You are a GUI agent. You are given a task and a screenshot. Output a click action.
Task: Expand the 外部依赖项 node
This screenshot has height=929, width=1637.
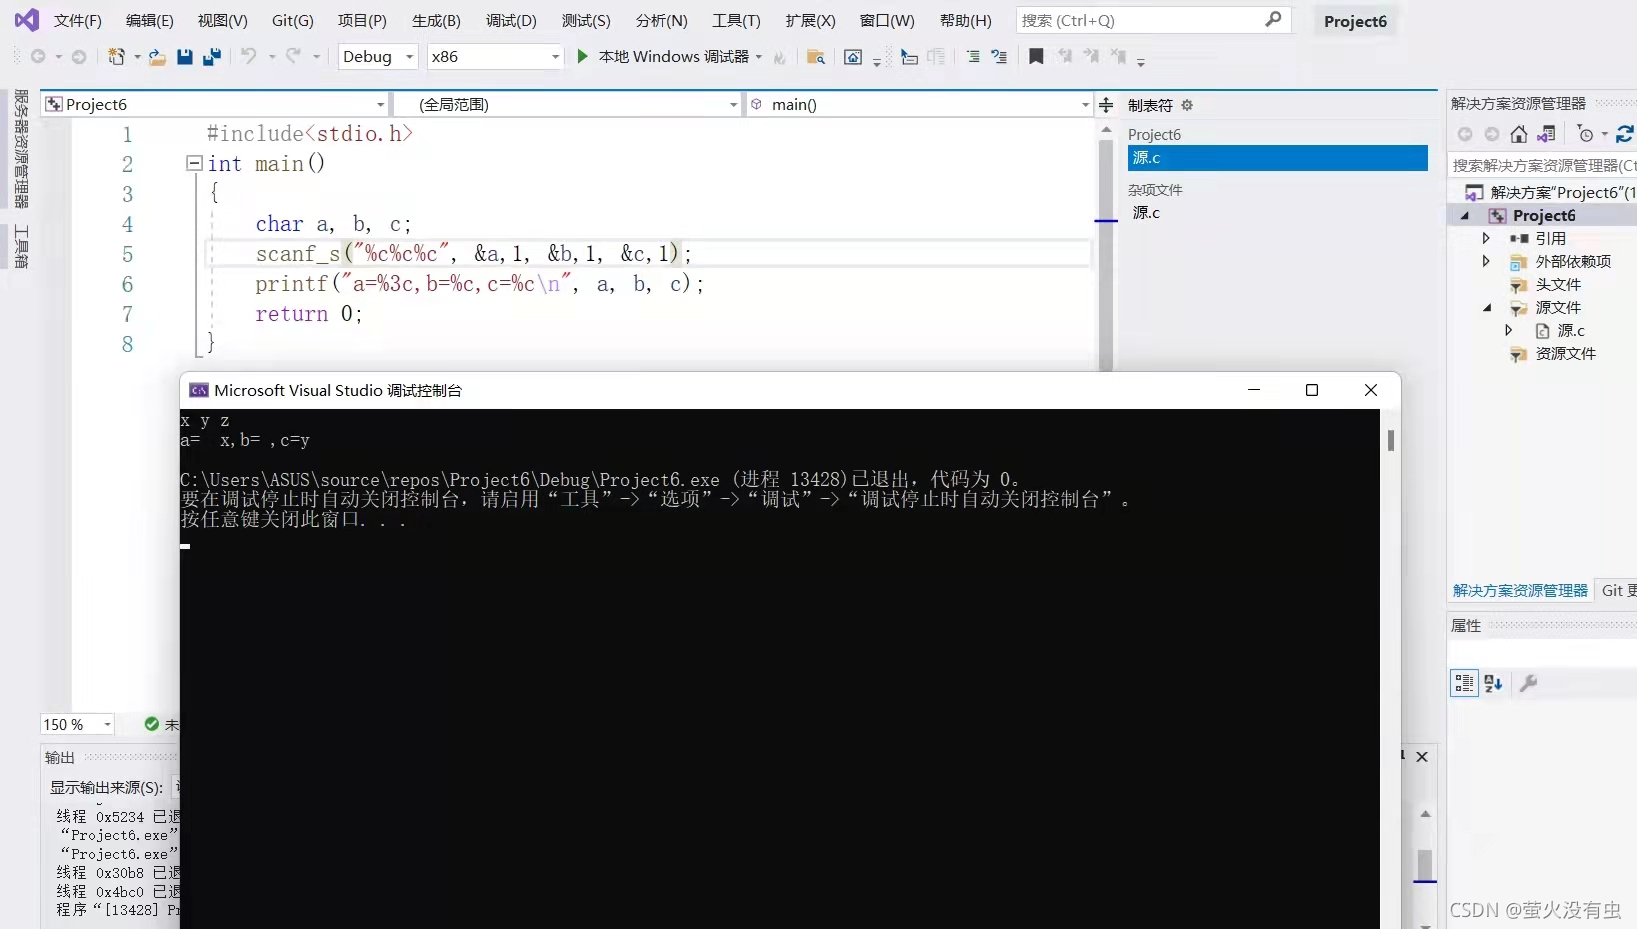point(1486,261)
